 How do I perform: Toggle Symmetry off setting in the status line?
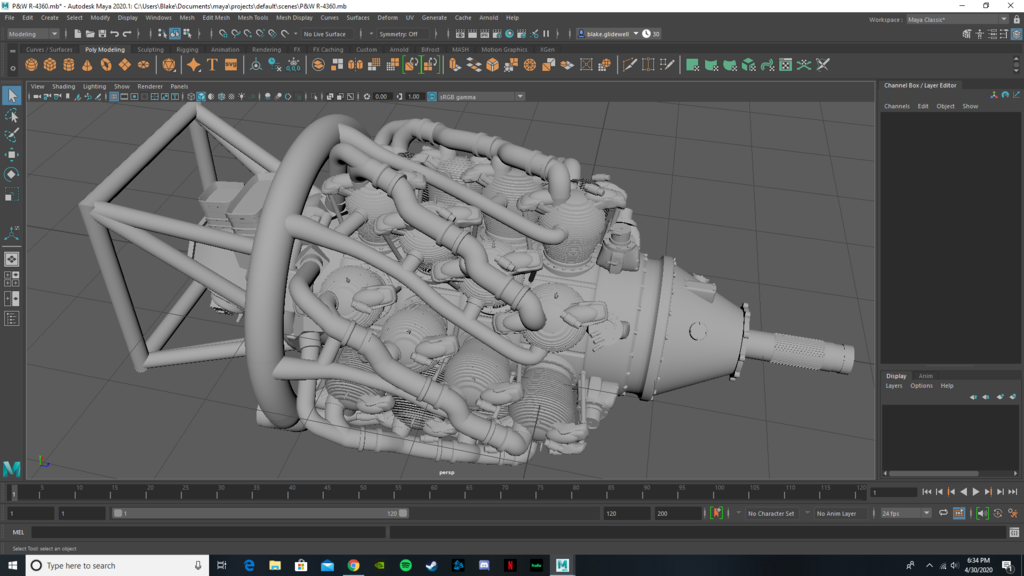coord(403,33)
